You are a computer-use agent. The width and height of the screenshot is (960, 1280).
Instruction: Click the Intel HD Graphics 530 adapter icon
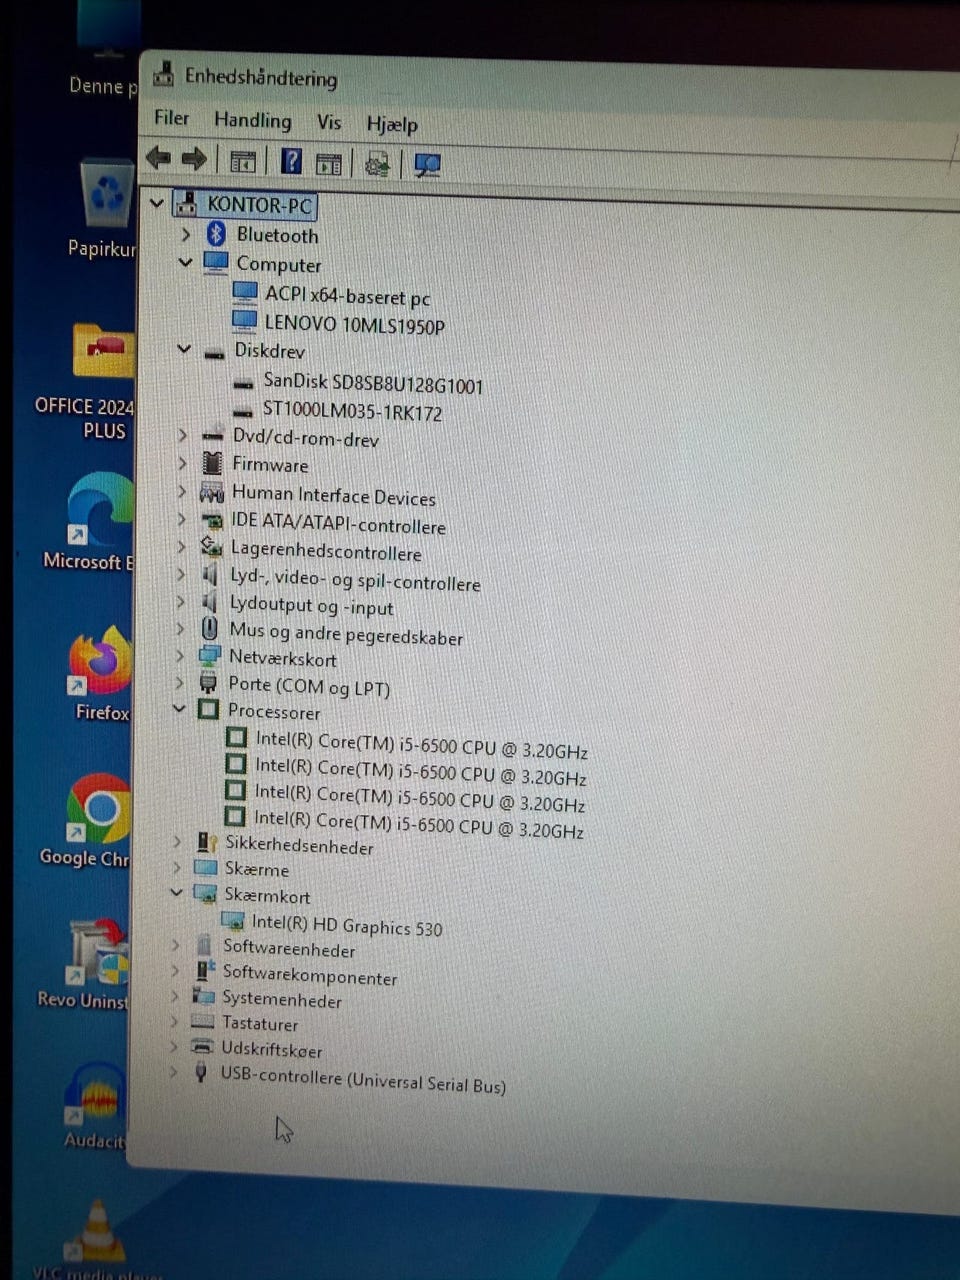[x=232, y=921]
